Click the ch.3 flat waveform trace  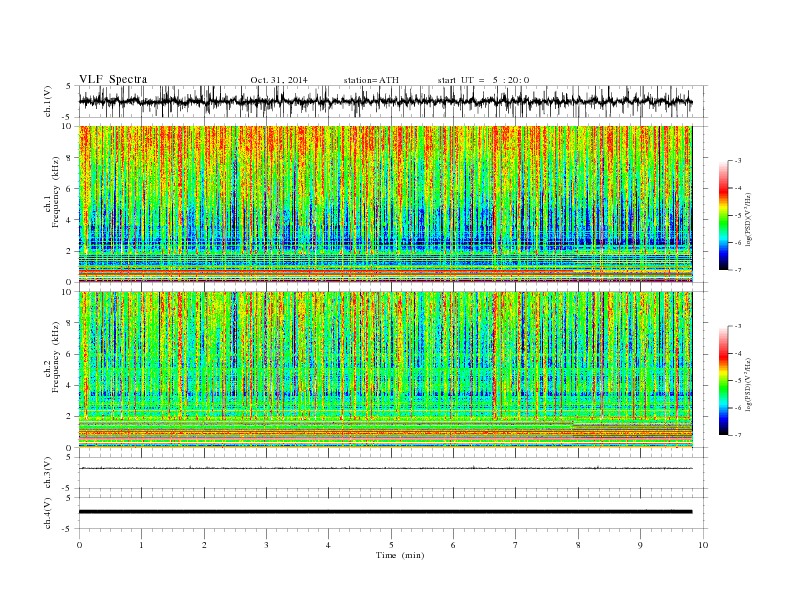point(385,468)
